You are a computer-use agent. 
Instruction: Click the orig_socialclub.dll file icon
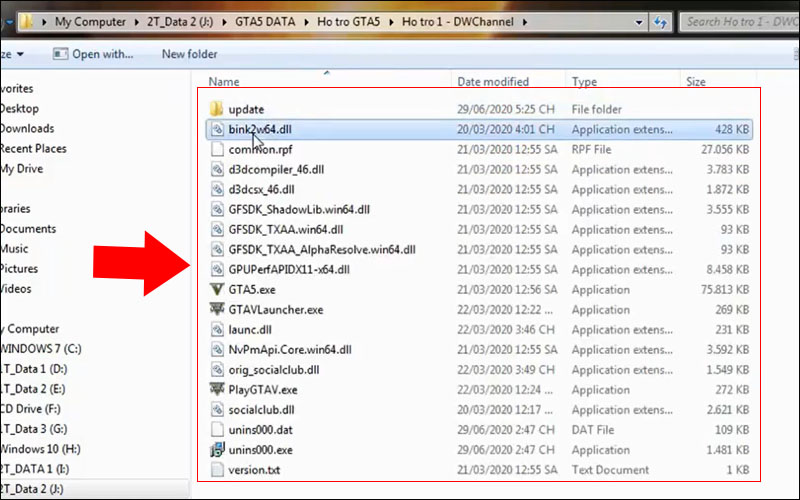[x=217, y=369]
